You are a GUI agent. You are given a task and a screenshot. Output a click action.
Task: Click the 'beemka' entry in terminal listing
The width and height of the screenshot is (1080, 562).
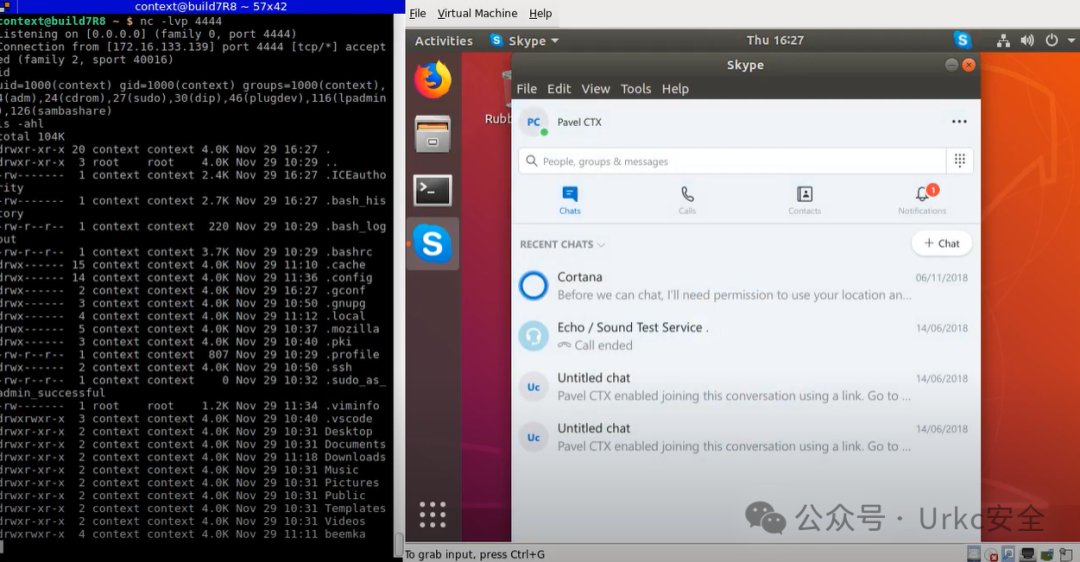(345, 534)
